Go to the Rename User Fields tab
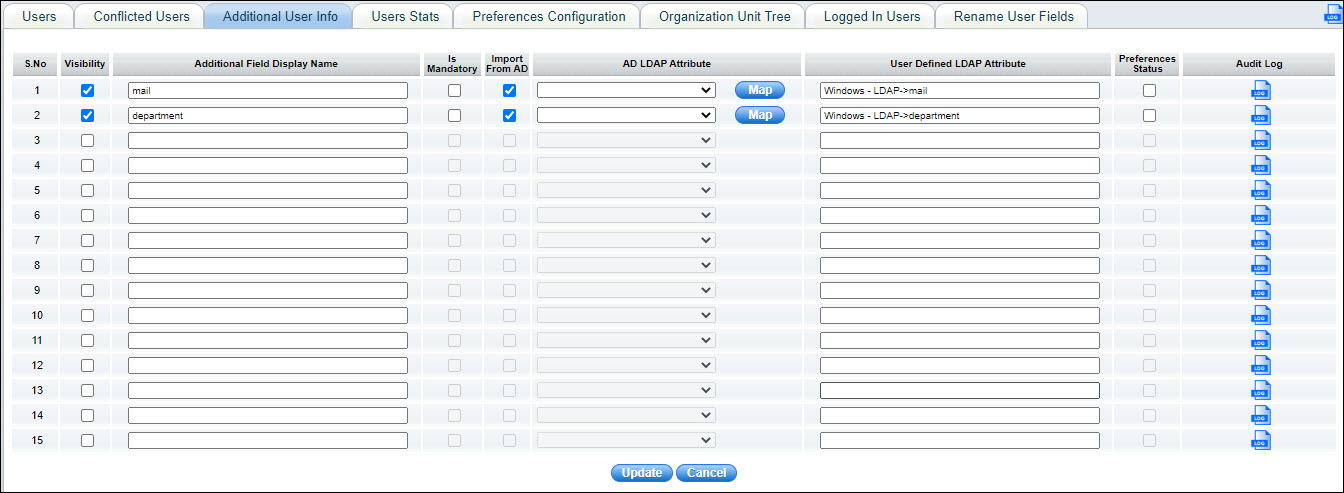 (x=1013, y=16)
